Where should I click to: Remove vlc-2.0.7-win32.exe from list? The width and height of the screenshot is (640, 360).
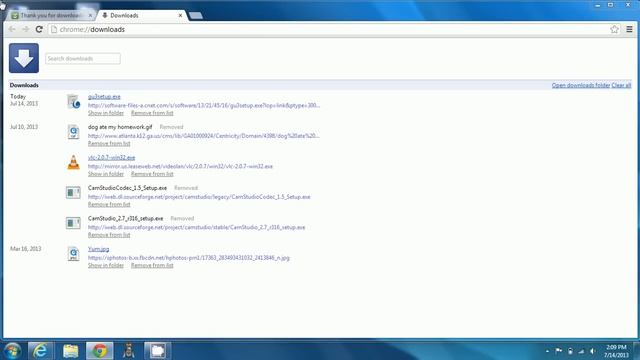click(152, 174)
